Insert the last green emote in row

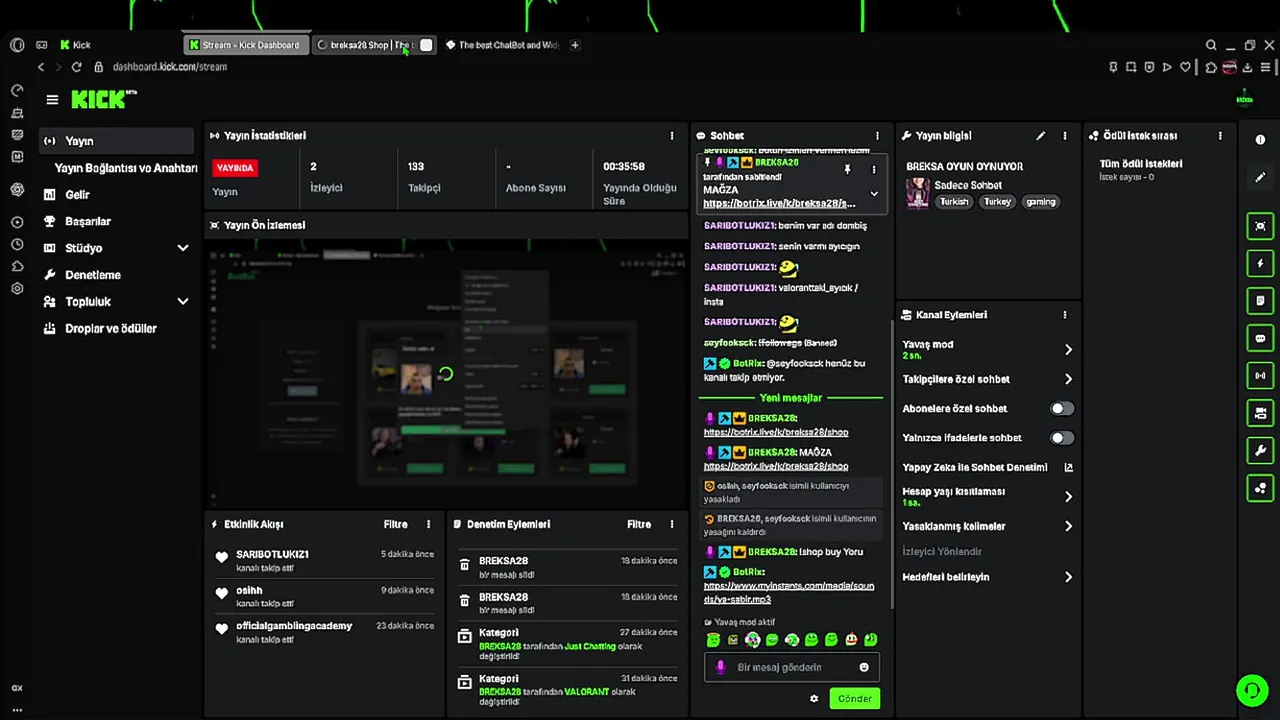[x=871, y=640]
